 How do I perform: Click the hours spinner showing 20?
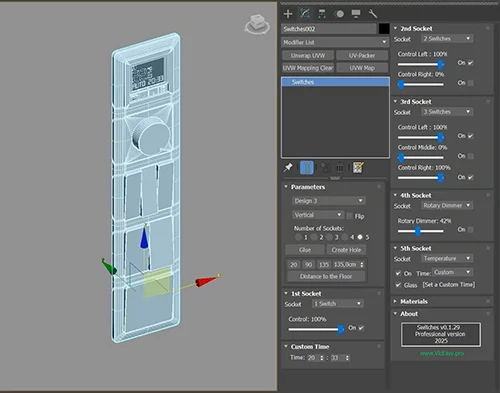pyautogui.click(x=315, y=358)
